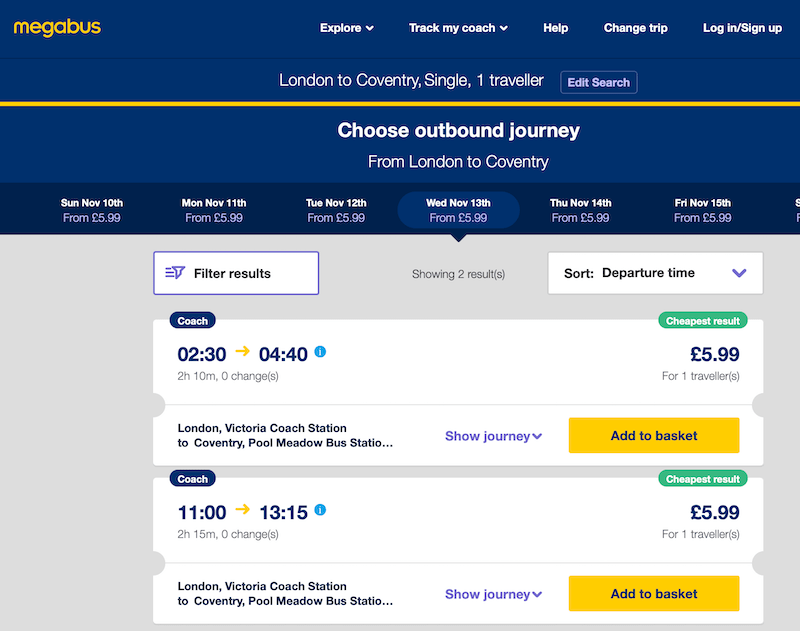Open the Explore dropdown menu
This screenshot has height=631, width=800.
347,28
